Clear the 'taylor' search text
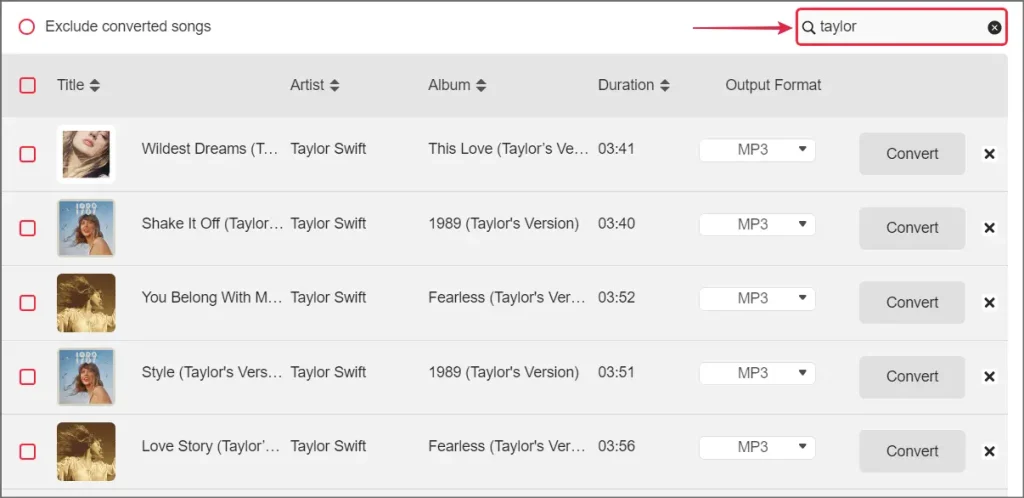This screenshot has width=1024, height=498. (994, 27)
